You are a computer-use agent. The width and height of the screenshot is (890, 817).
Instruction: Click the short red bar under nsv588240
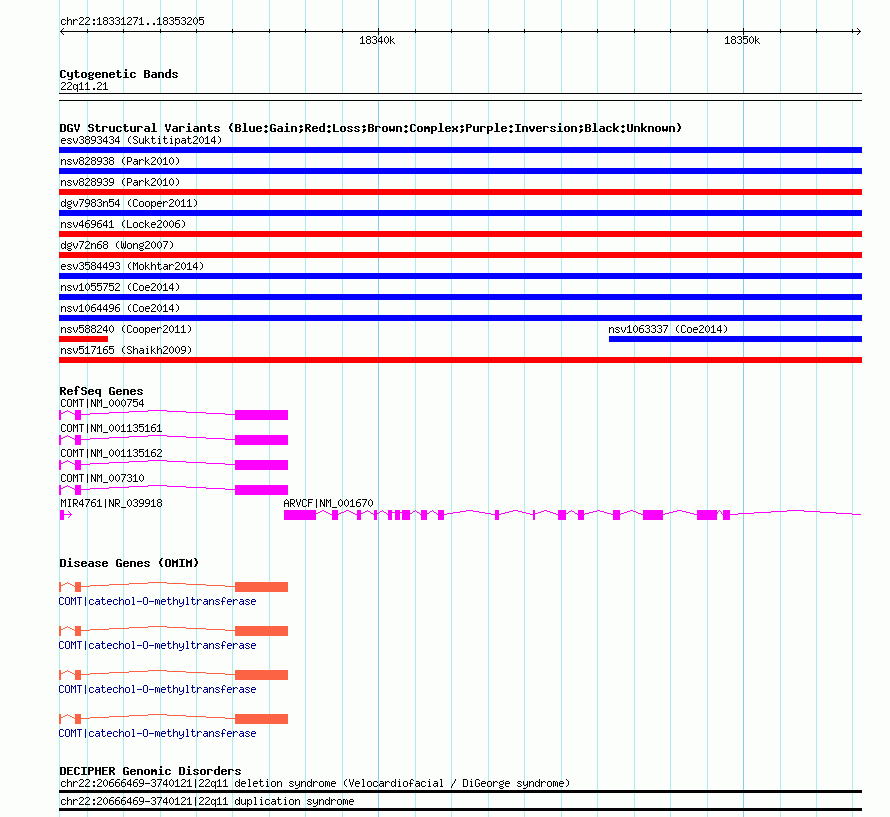(83, 339)
